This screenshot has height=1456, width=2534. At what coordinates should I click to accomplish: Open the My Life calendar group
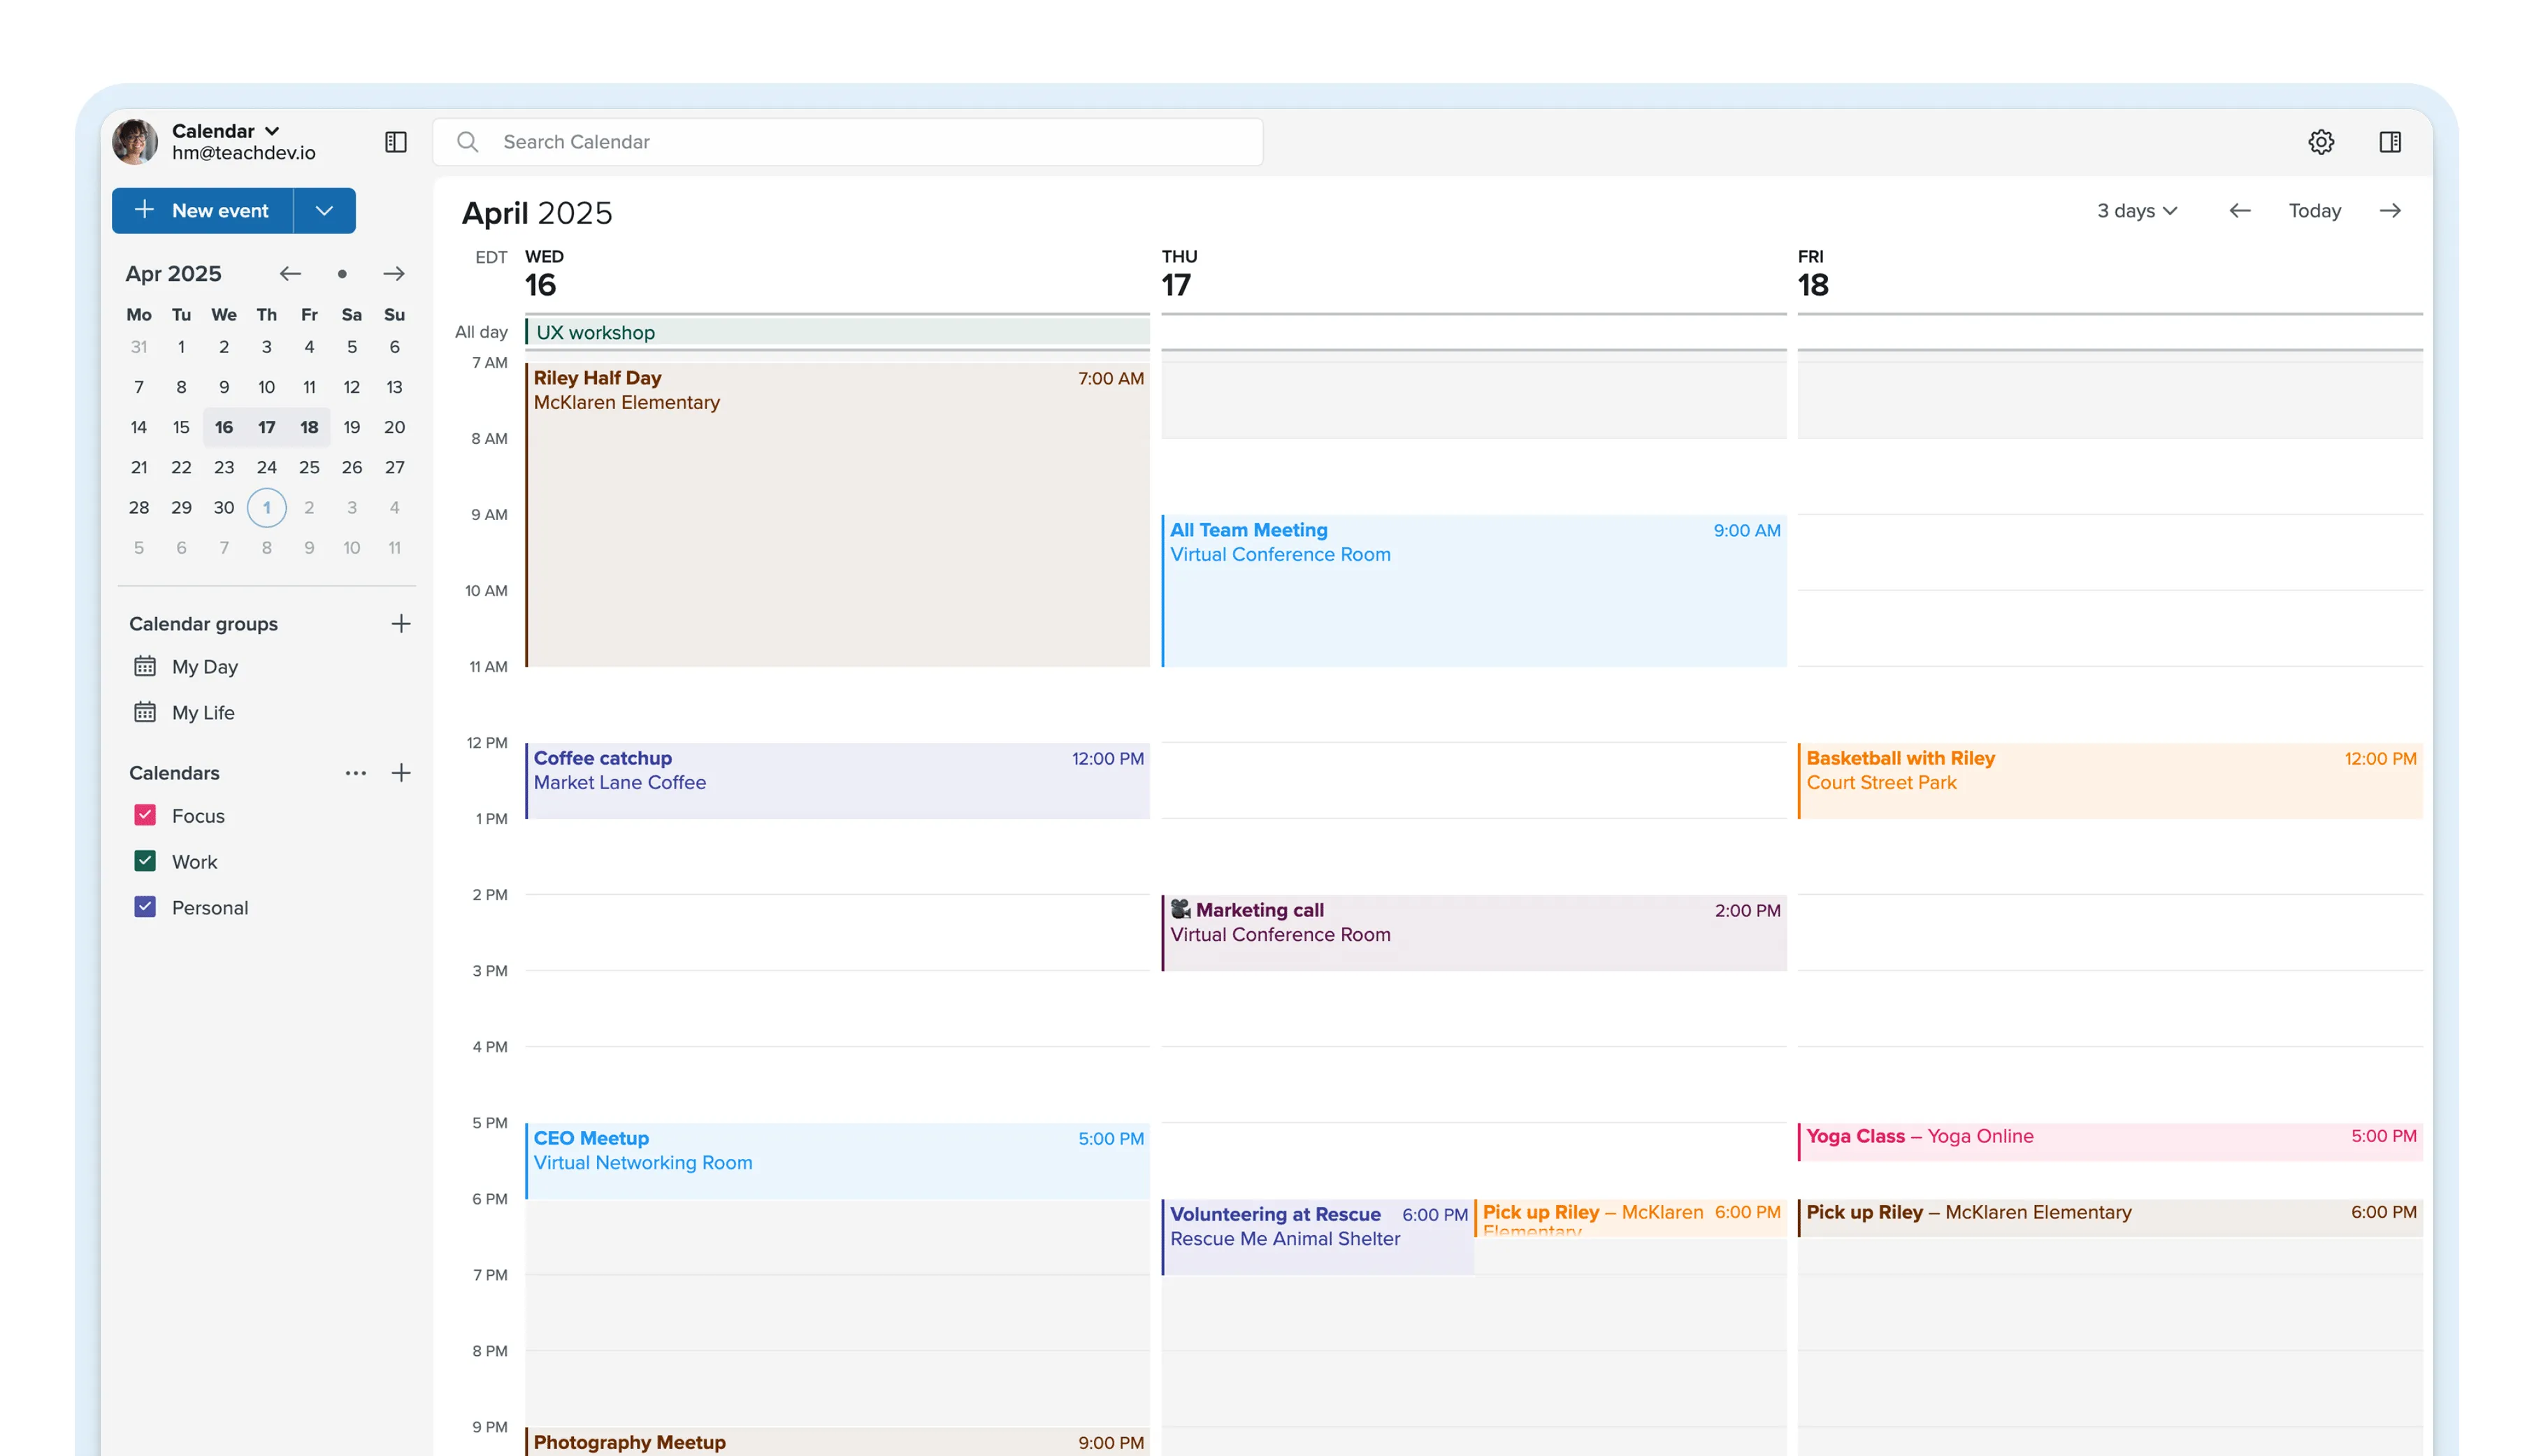click(204, 712)
